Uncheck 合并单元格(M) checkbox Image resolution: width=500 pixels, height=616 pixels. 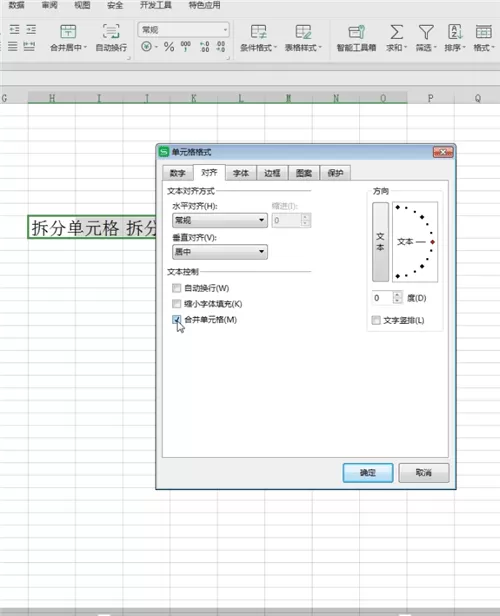[x=176, y=319]
